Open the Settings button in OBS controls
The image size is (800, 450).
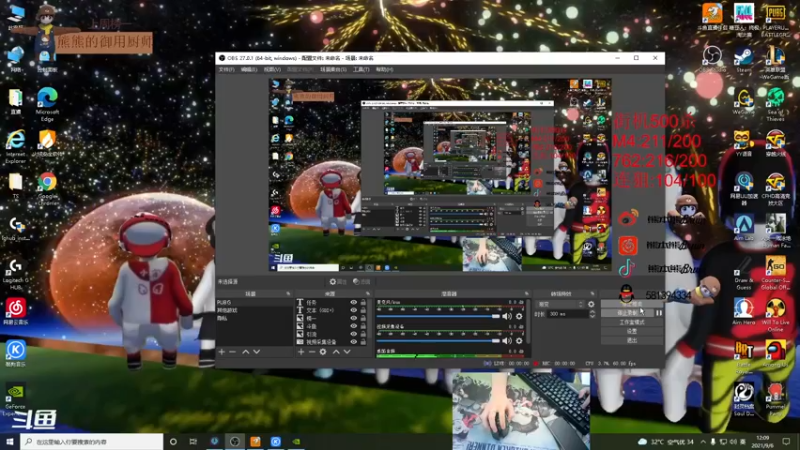[x=632, y=331]
